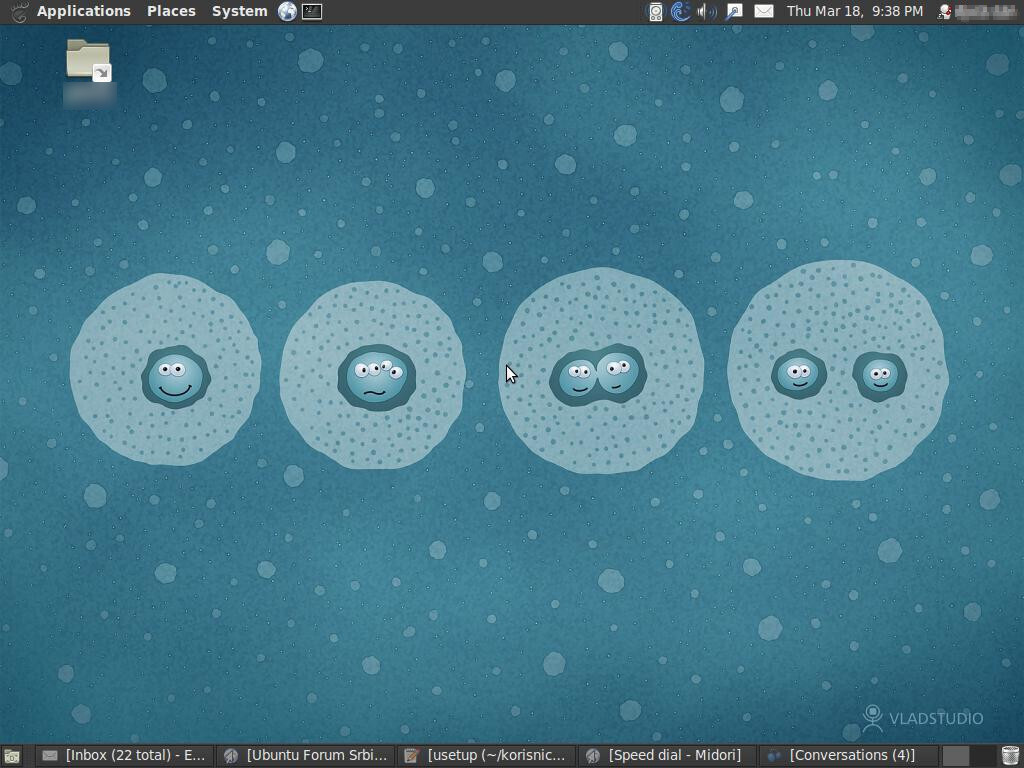This screenshot has width=1024, height=768.
Task: Toggle Show Desktop at the bottom-left
Action: [14, 755]
